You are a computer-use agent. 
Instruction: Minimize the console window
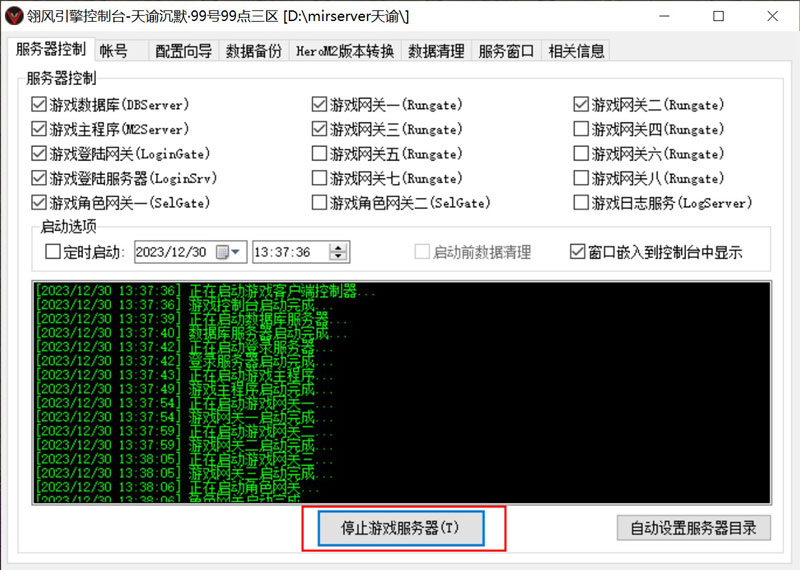(664, 16)
